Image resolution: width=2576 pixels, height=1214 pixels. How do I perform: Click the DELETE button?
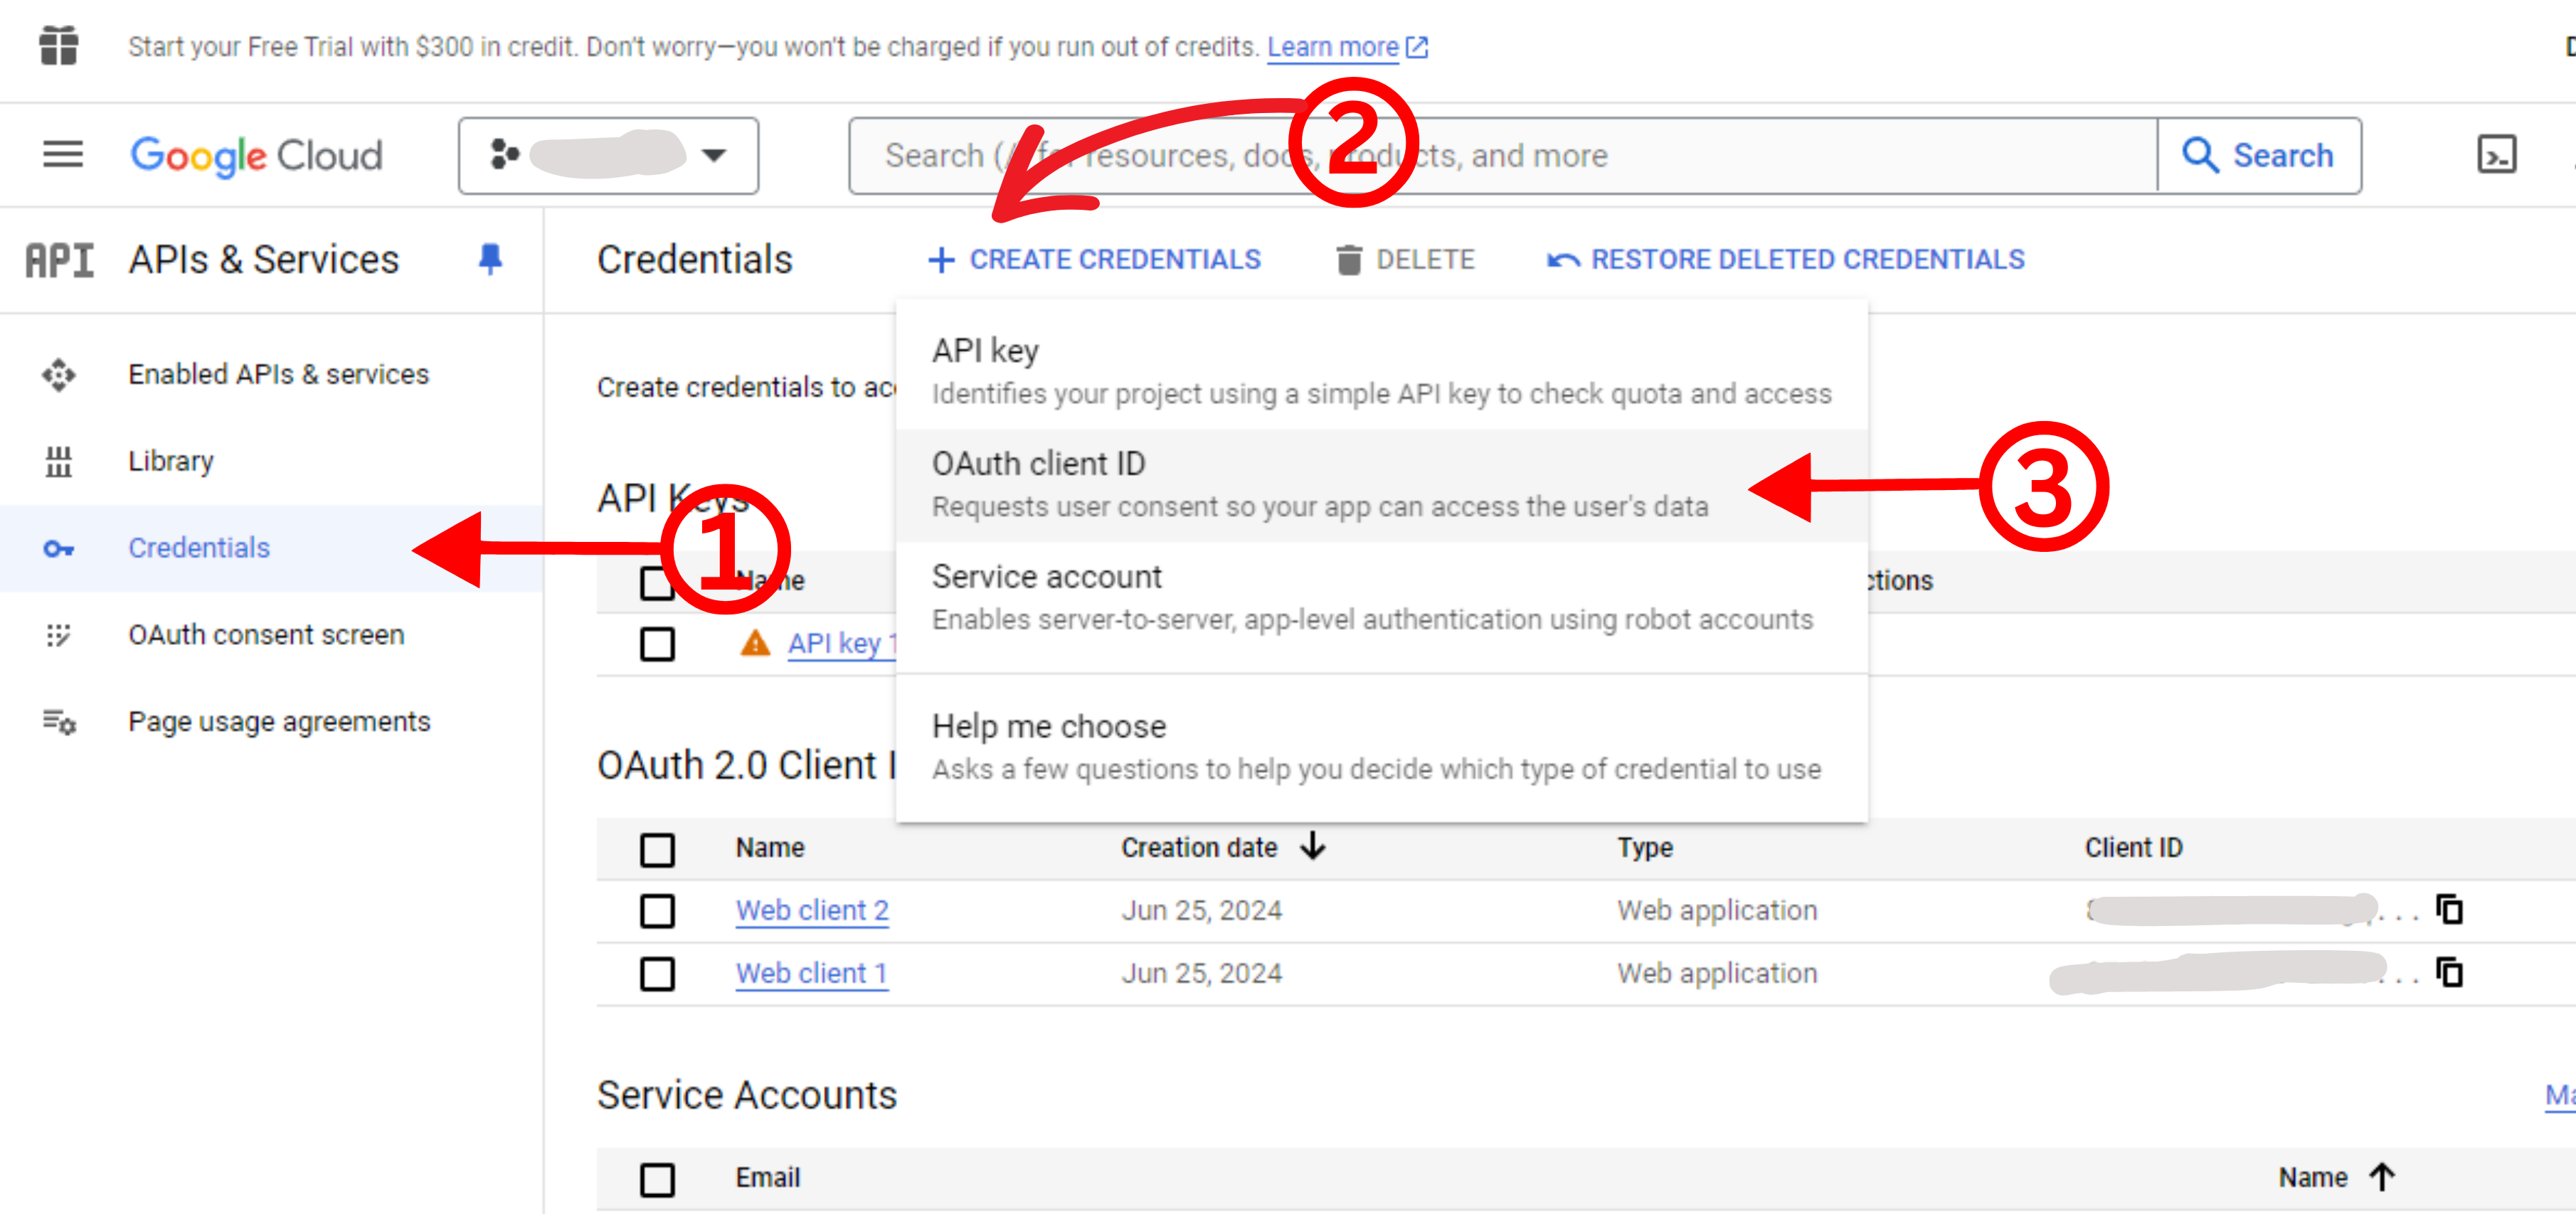1405,260
